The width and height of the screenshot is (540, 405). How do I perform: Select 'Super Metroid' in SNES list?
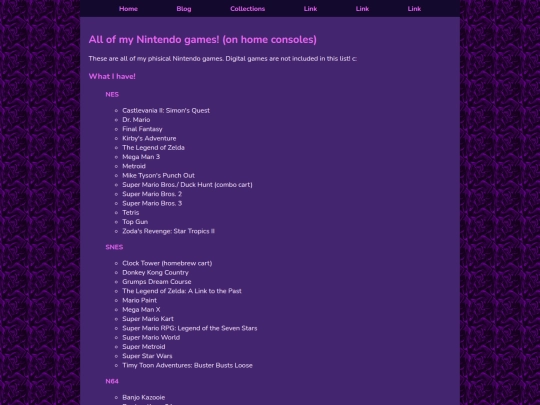click(x=144, y=347)
